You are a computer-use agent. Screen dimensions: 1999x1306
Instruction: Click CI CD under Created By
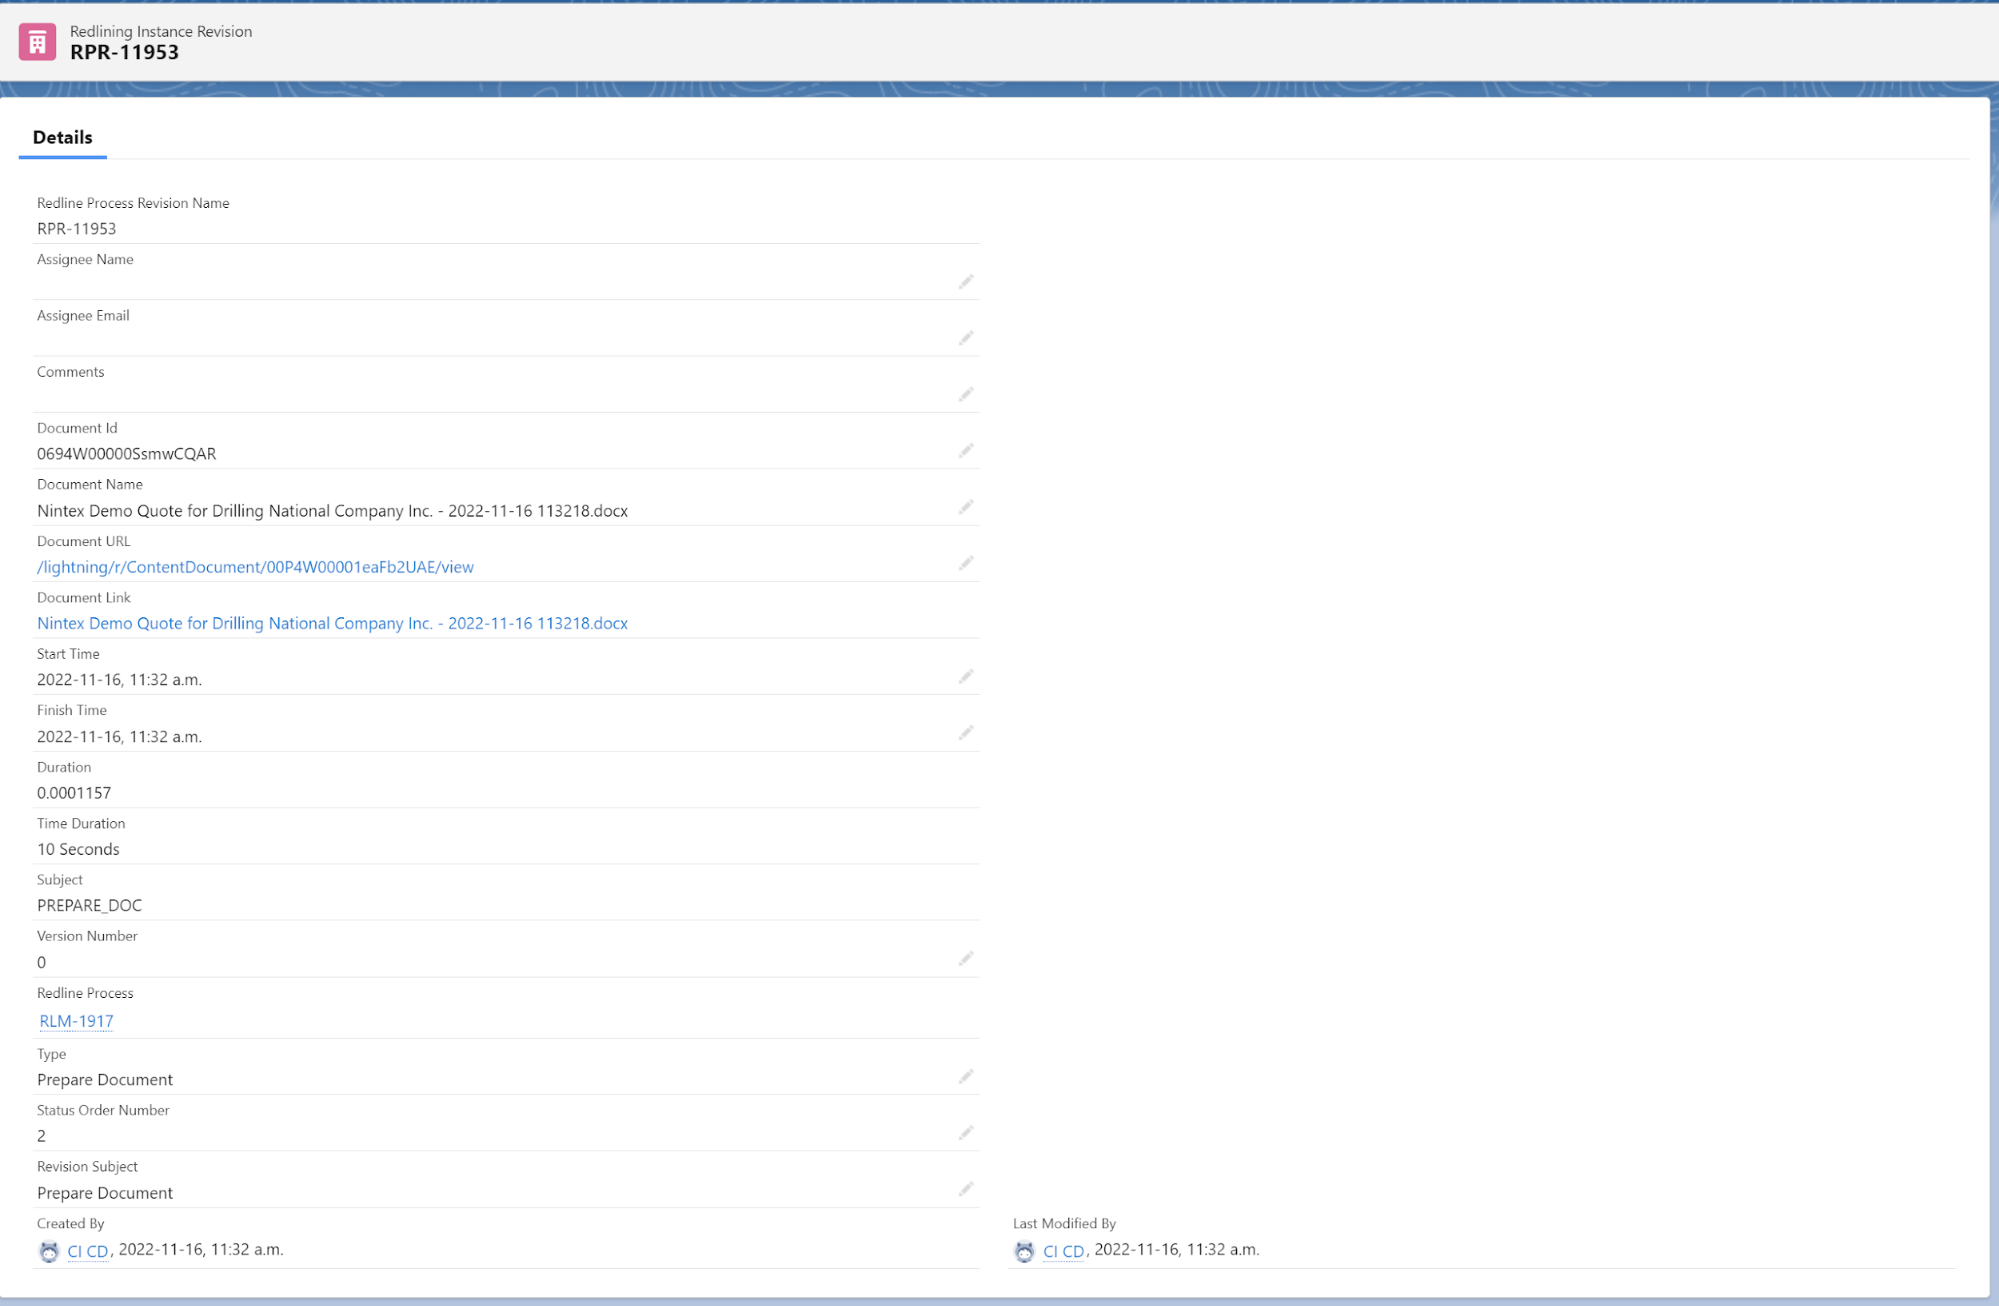(88, 1251)
